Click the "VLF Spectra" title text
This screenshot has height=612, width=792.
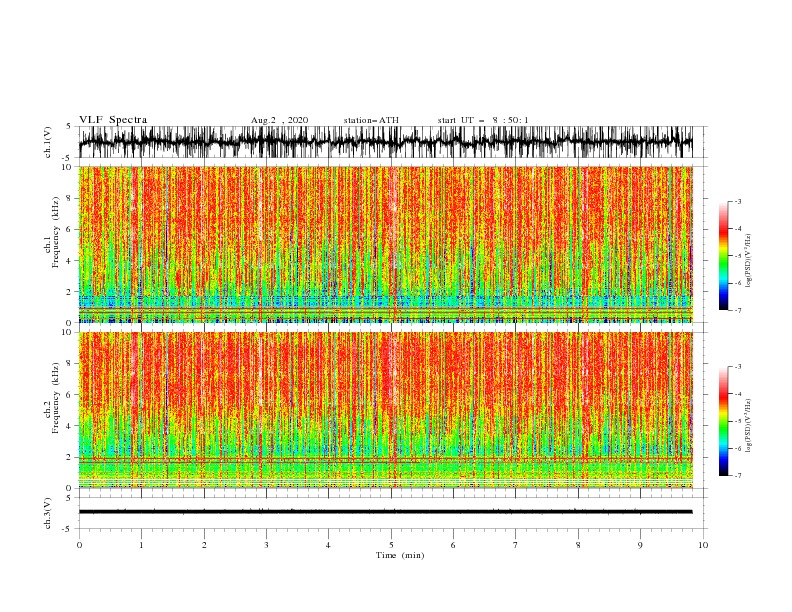pyautogui.click(x=113, y=120)
